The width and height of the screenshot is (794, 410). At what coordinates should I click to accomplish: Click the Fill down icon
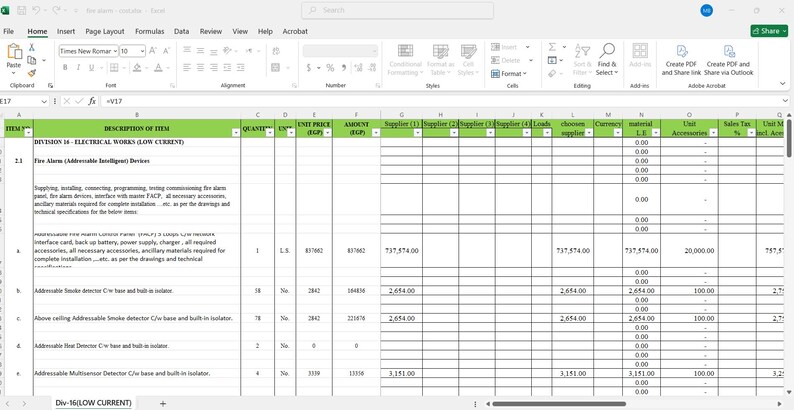click(552, 60)
